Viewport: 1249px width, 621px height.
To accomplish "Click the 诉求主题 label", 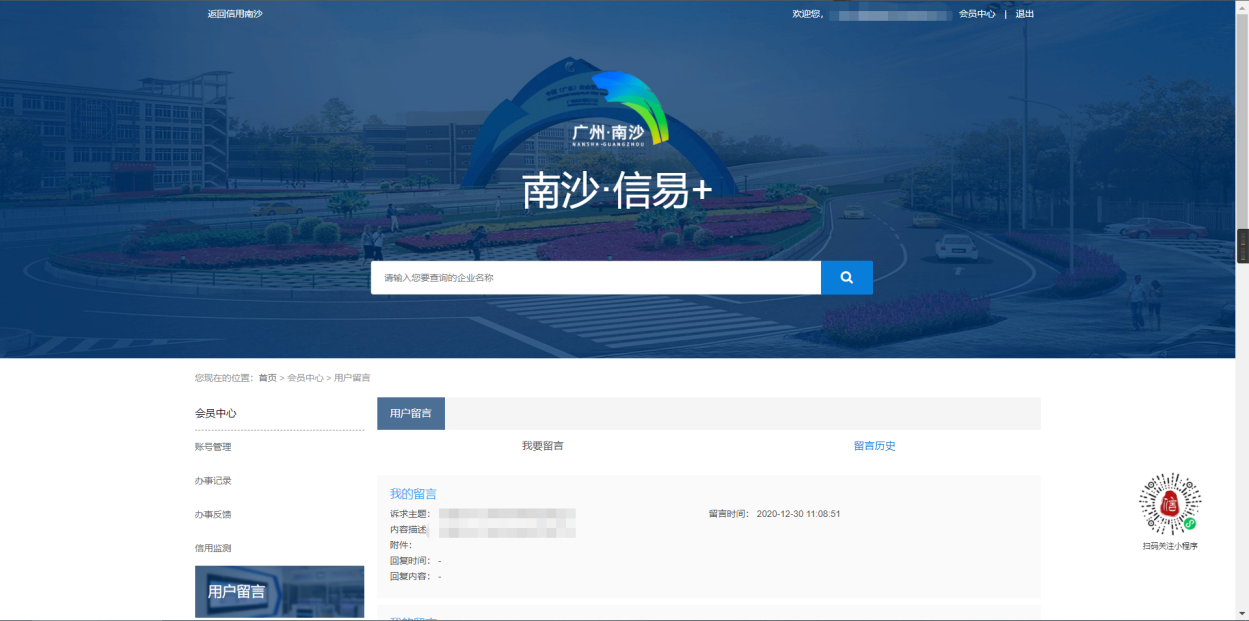I will 409,514.
